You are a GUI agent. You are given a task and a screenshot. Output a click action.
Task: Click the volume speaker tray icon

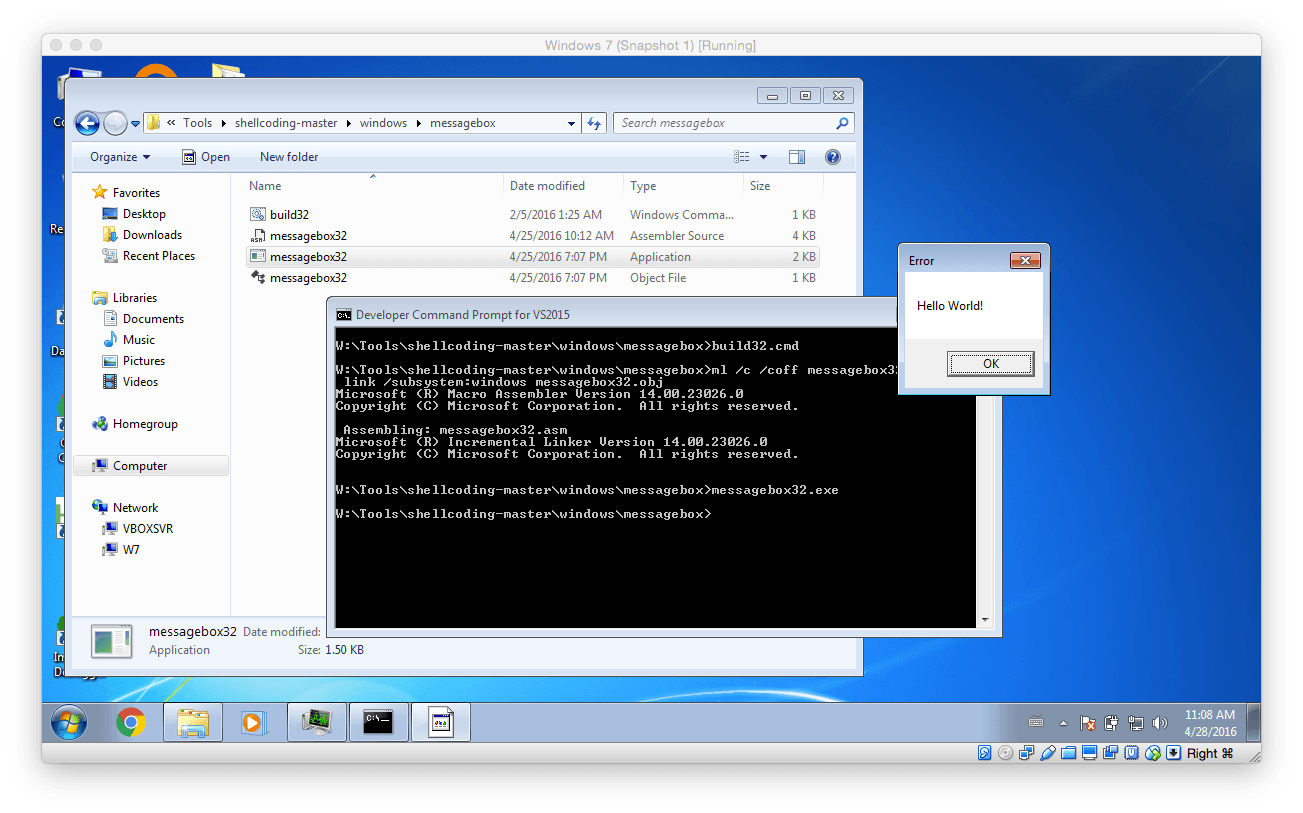1160,723
